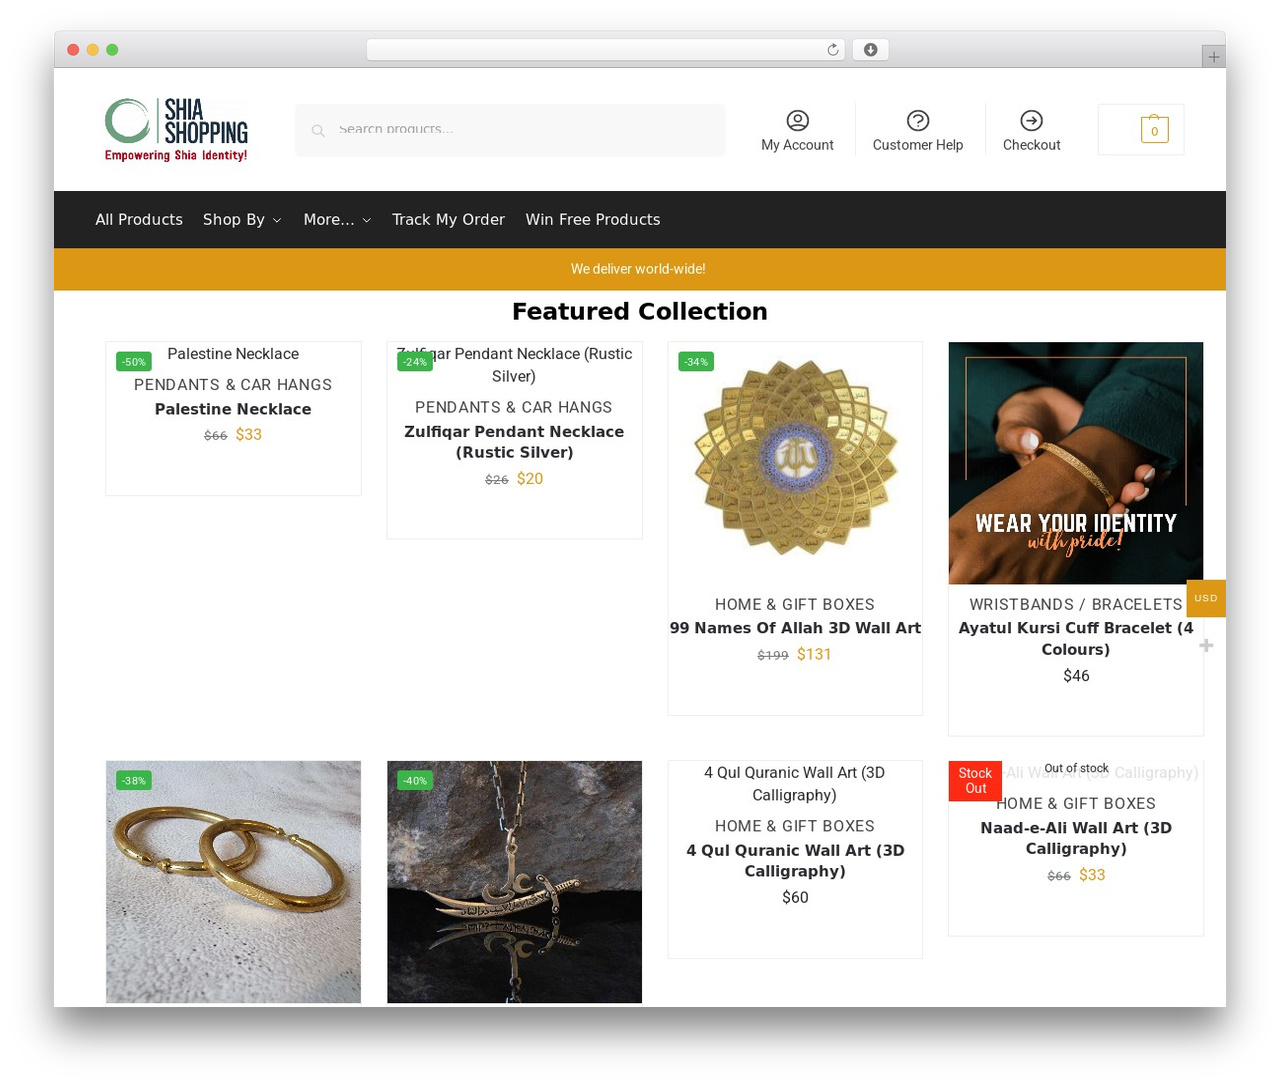Click the Wristbands / Bracelets category label
Screen dimensions: 1280x1084
pos(1076,605)
